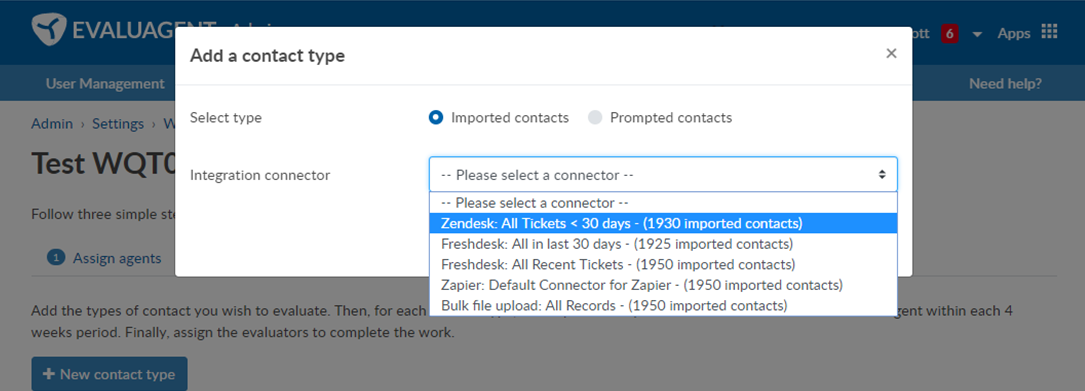Select the Imported contacts radio button
1085x391 pixels.
436,118
